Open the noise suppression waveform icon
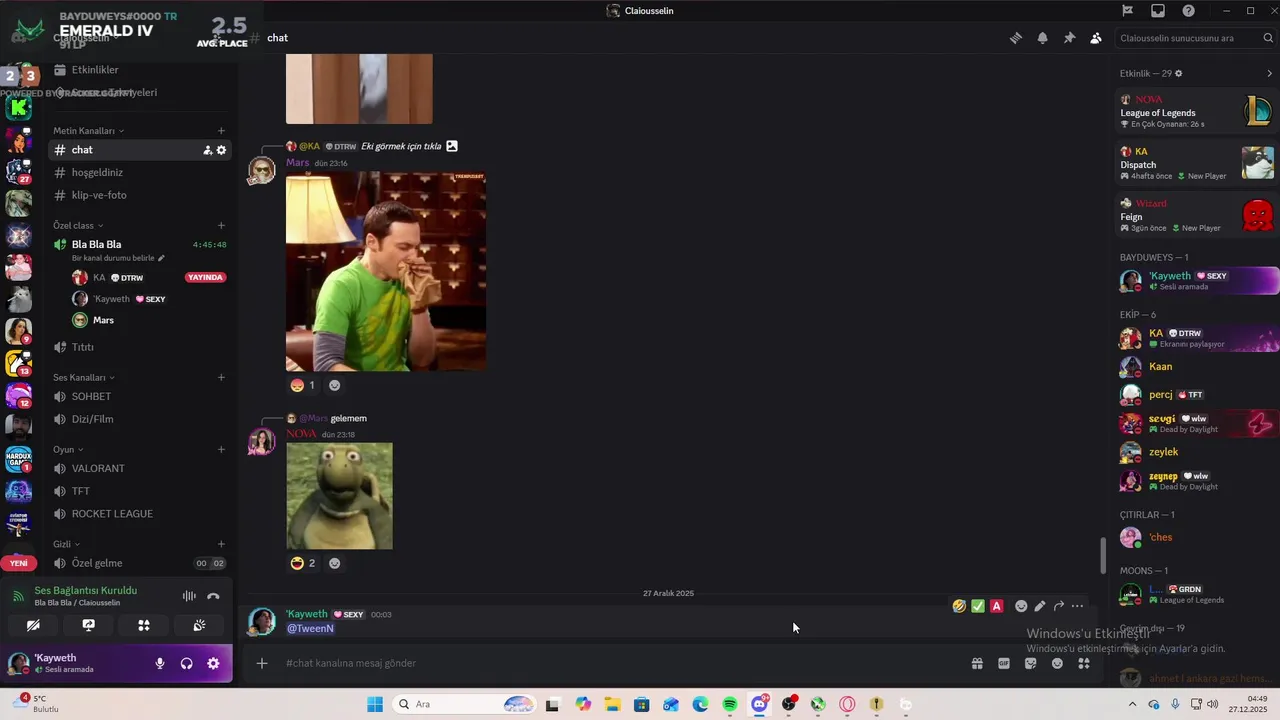 coord(189,596)
